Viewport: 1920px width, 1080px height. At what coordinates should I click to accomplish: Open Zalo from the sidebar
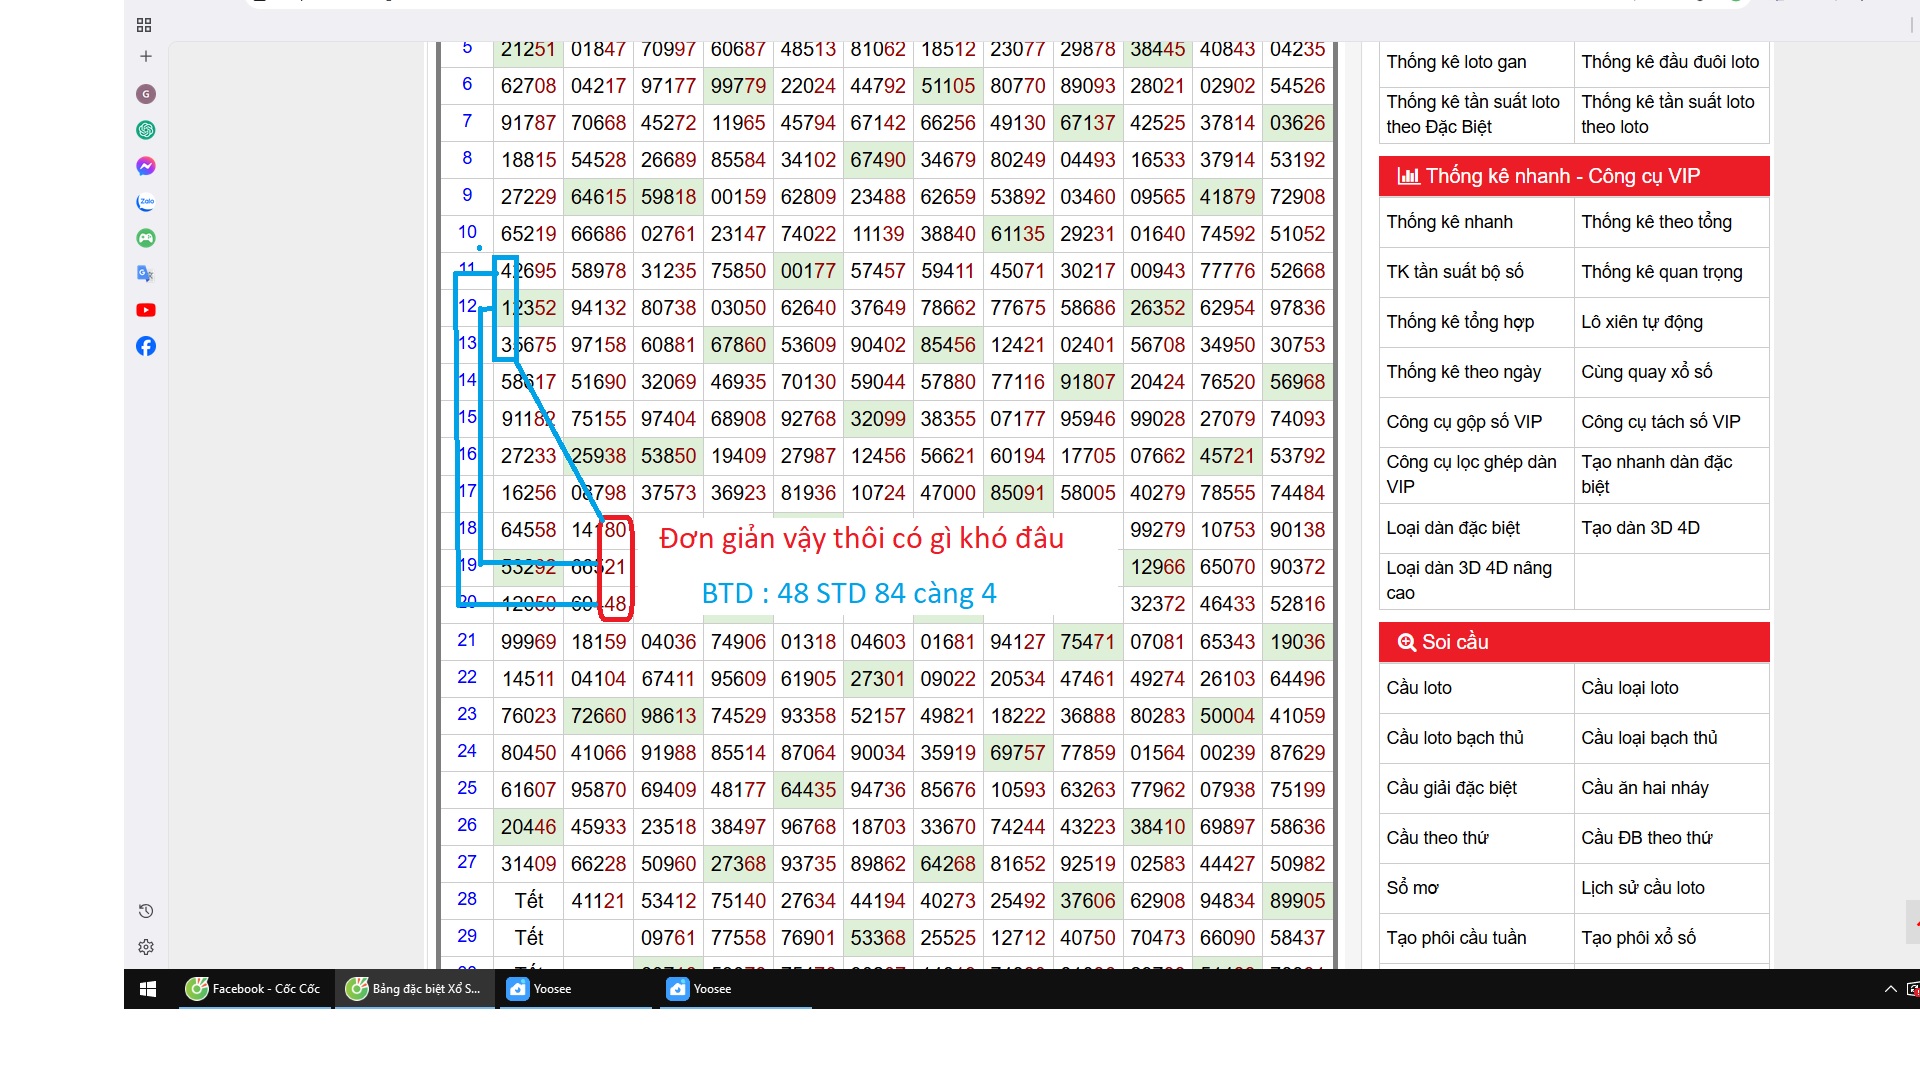click(x=146, y=202)
